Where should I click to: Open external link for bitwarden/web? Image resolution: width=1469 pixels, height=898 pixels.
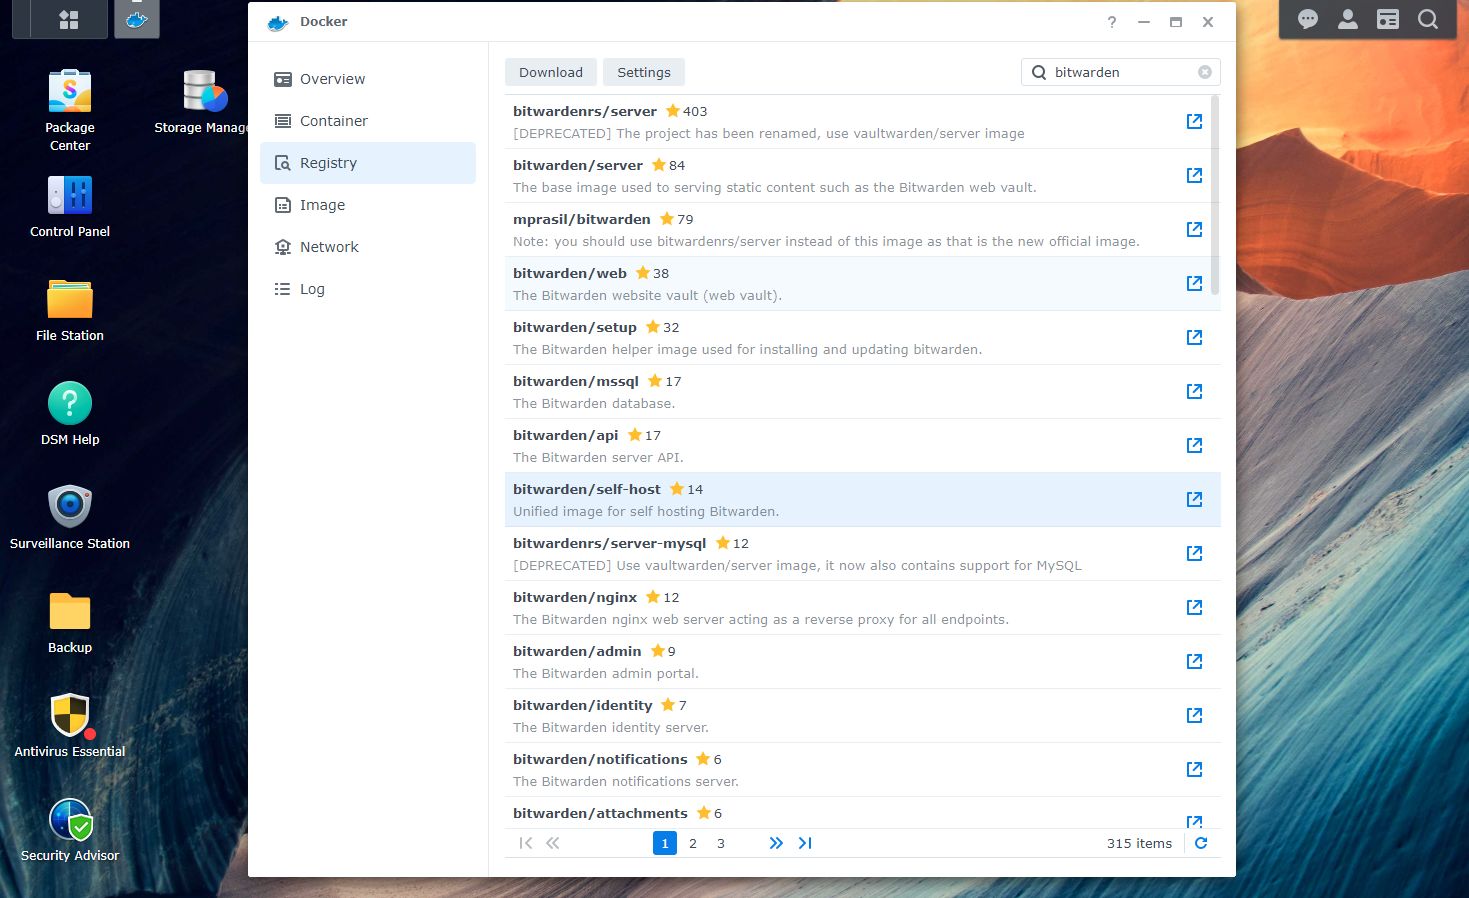1194,283
